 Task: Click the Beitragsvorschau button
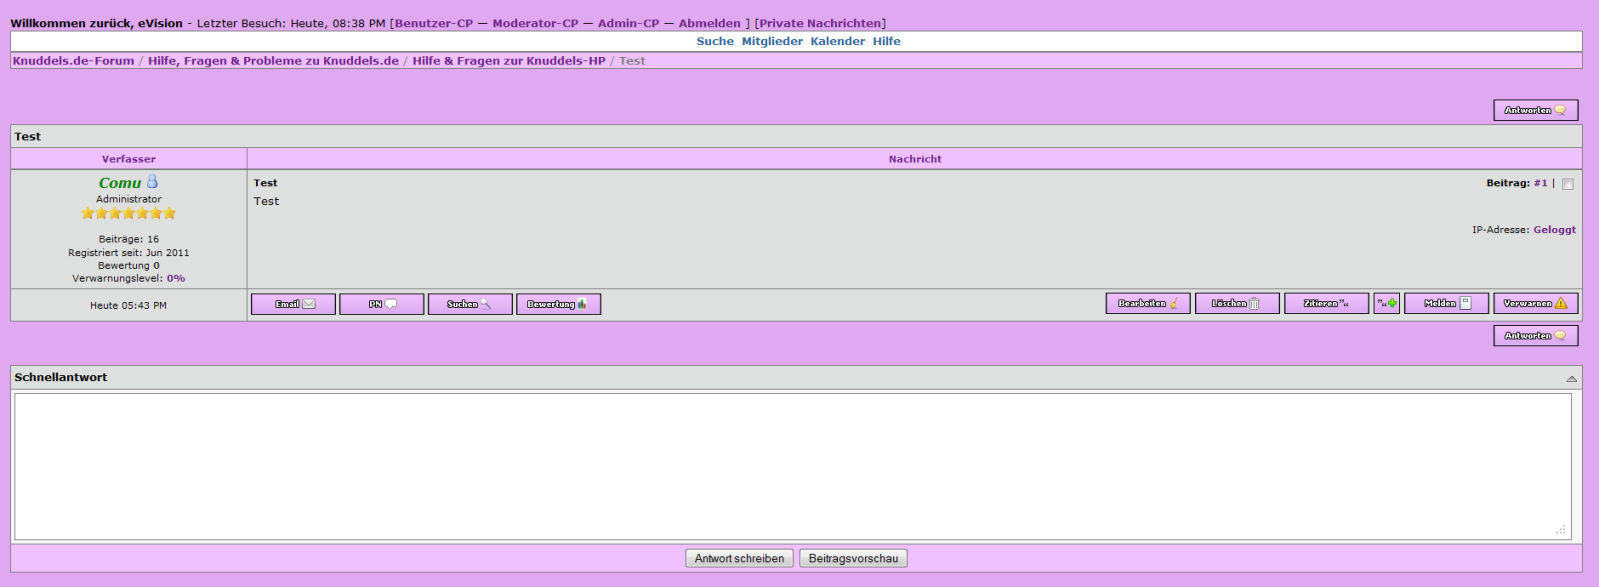tap(853, 558)
